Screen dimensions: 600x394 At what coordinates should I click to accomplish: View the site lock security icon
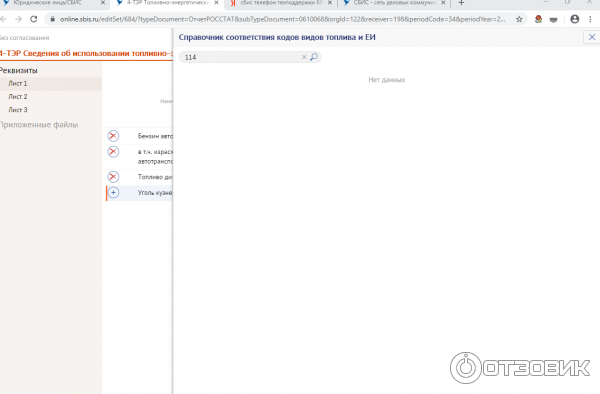(53, 19)
